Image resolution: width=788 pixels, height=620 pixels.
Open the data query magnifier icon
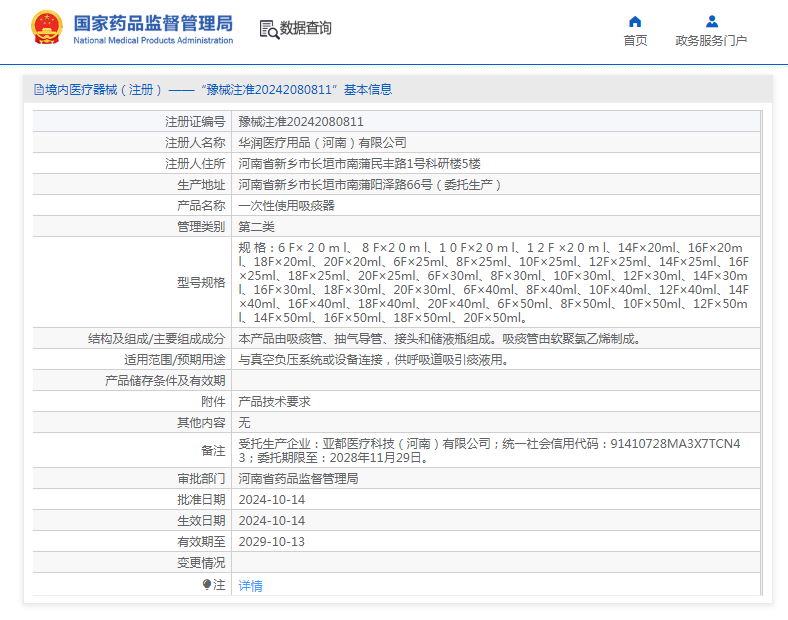tap(269, 29)
